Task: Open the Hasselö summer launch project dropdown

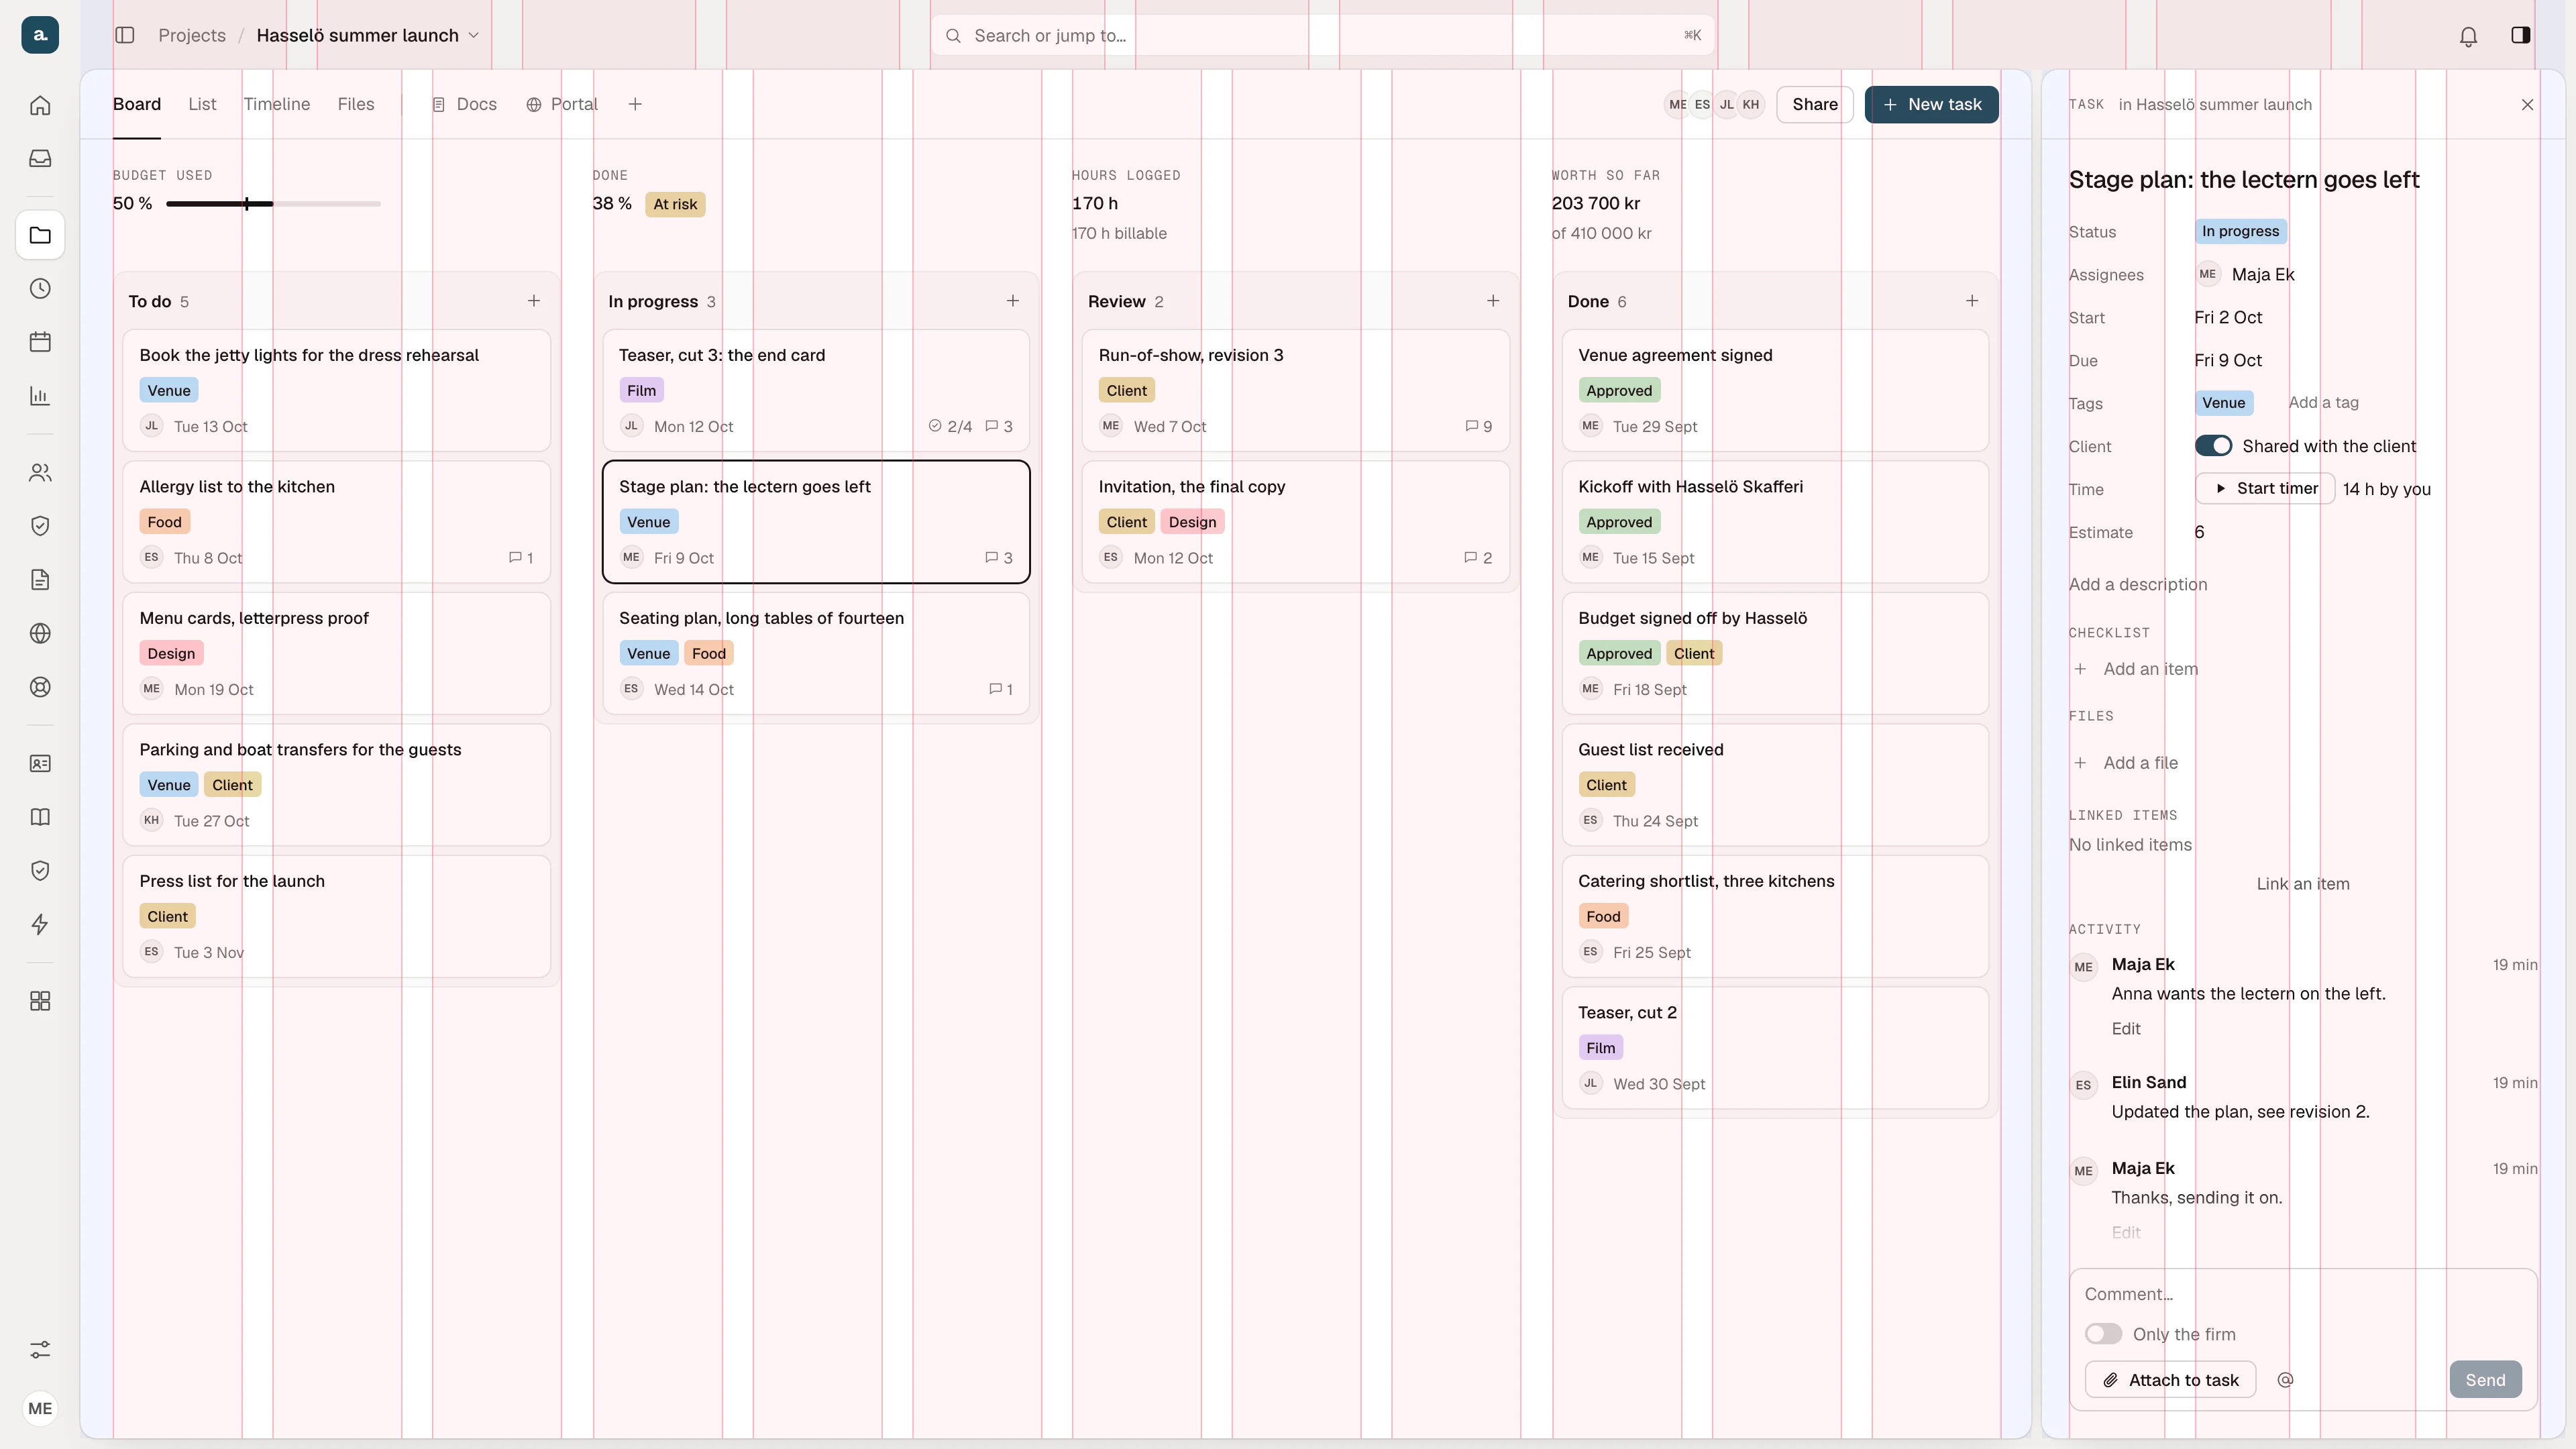Action: (369, 35)
